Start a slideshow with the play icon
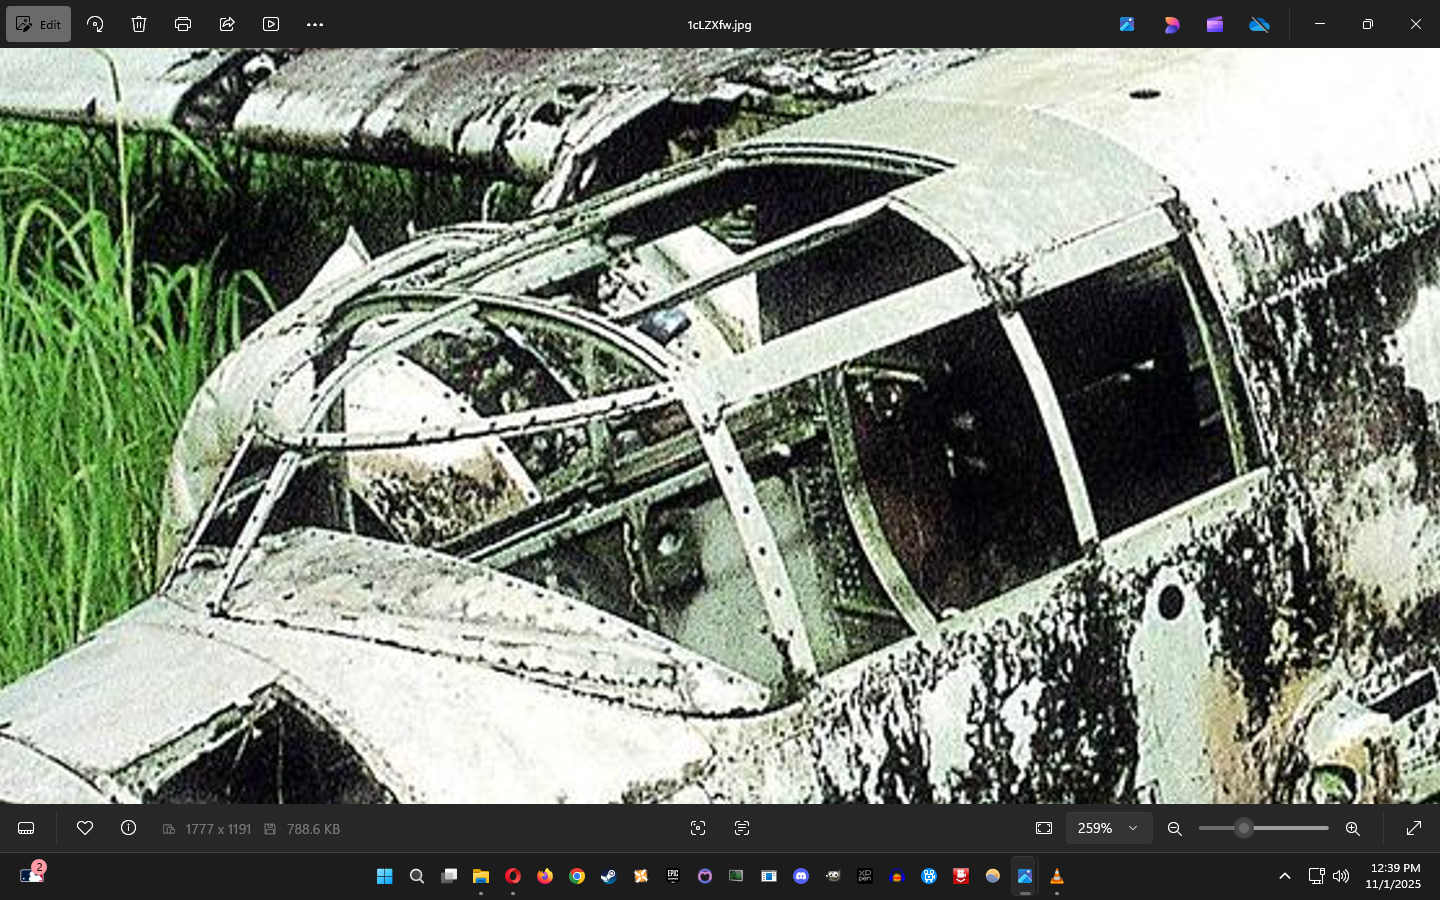This screenshot has height=900, width=1440. 271,24
